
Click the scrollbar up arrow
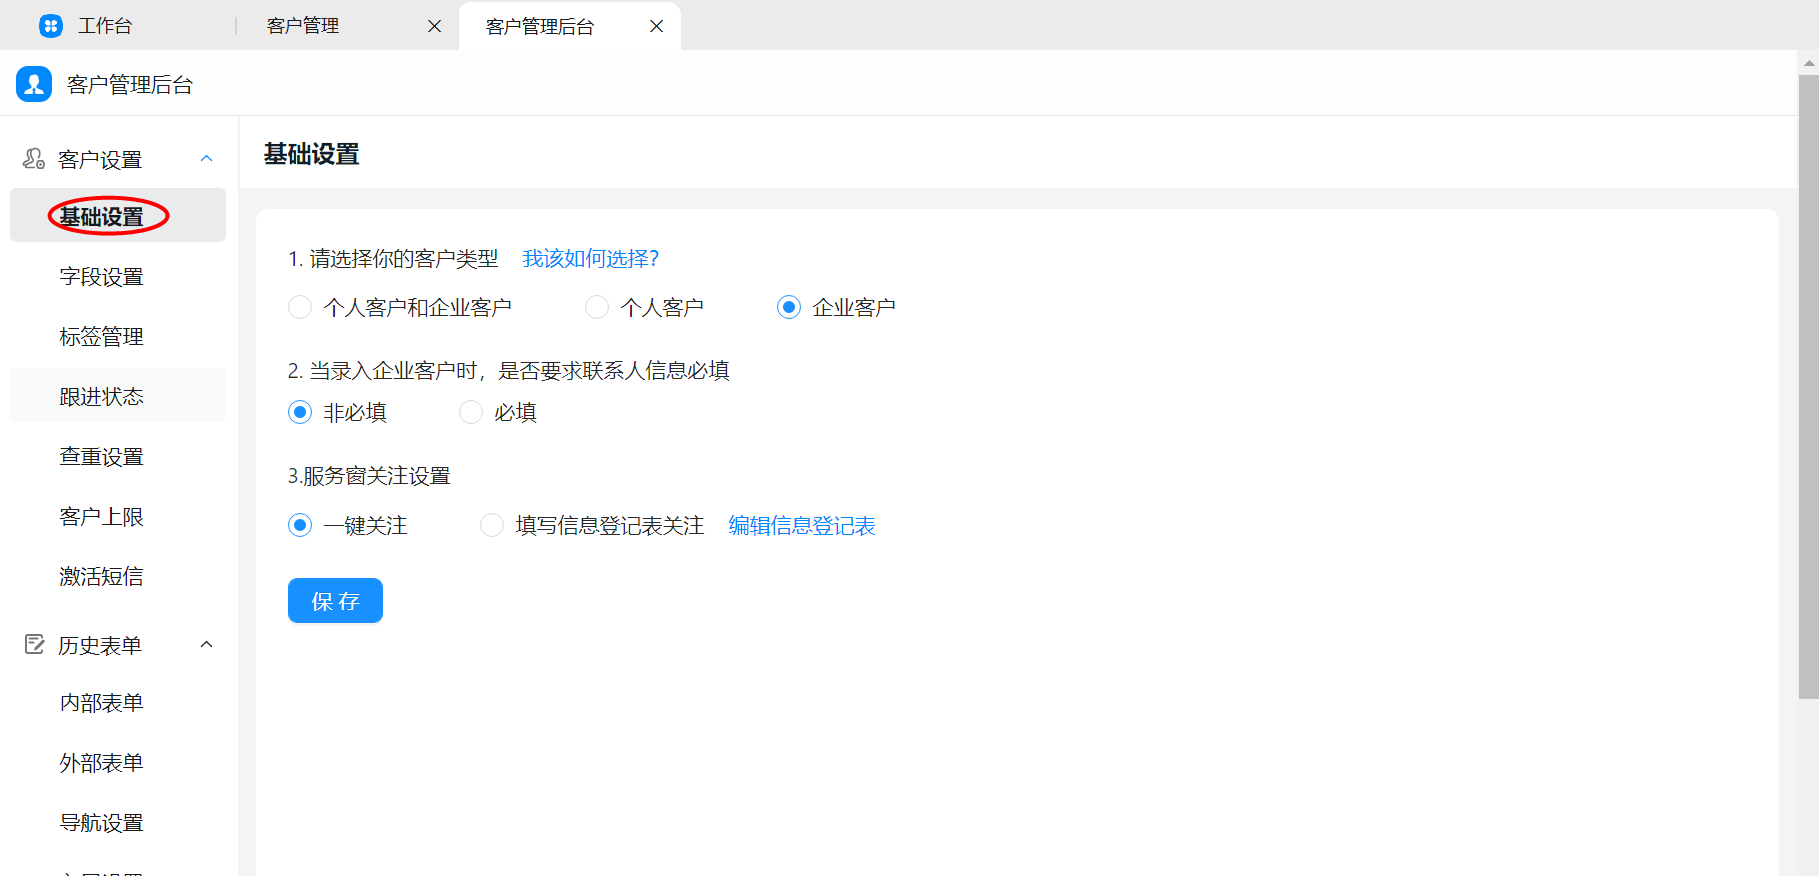1809,63
